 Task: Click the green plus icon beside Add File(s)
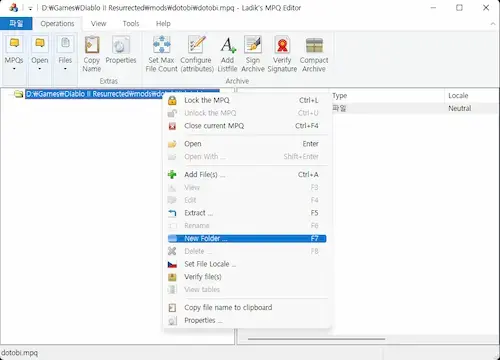pos(172,174)
